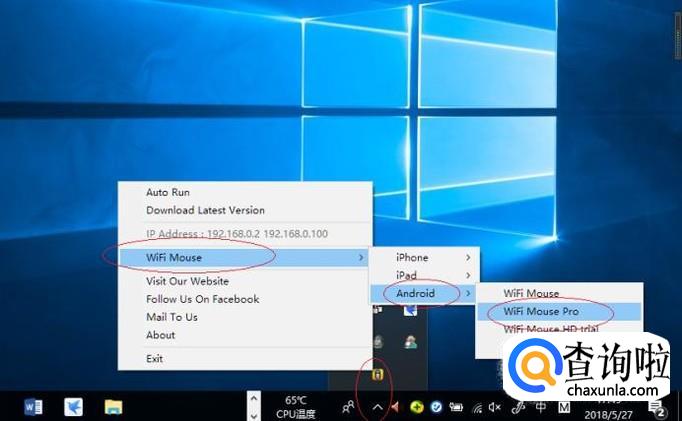The image size is (682, 421).
Task: Click the muted volume speaker icon
Action: (x=495, y=407)
